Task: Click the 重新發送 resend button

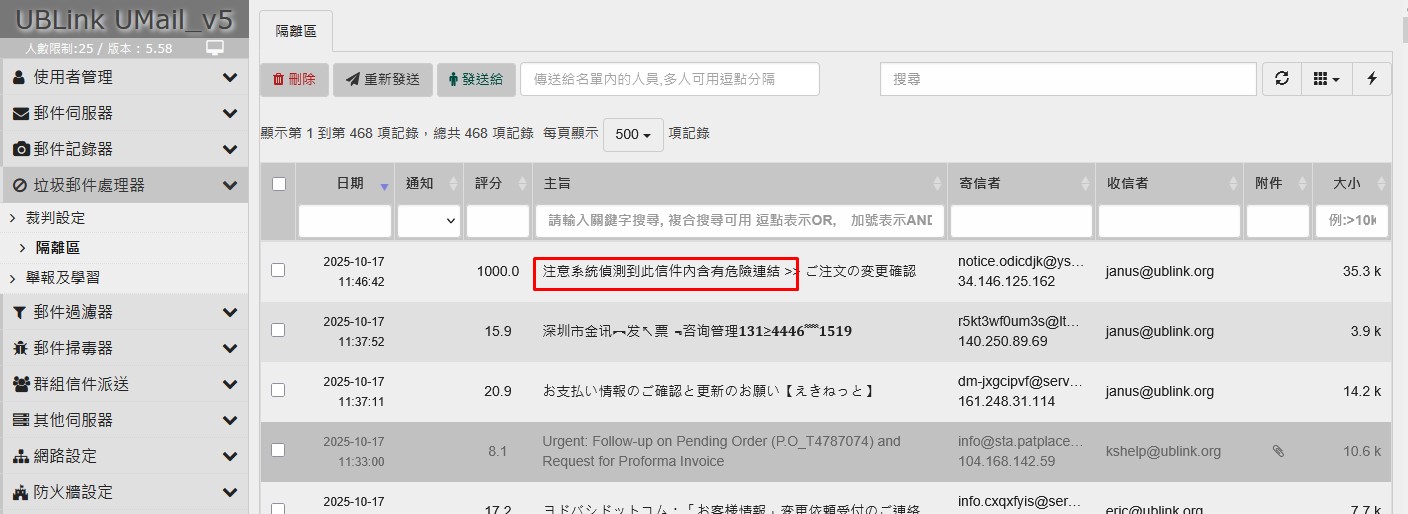Action: [x=382, y=79]
